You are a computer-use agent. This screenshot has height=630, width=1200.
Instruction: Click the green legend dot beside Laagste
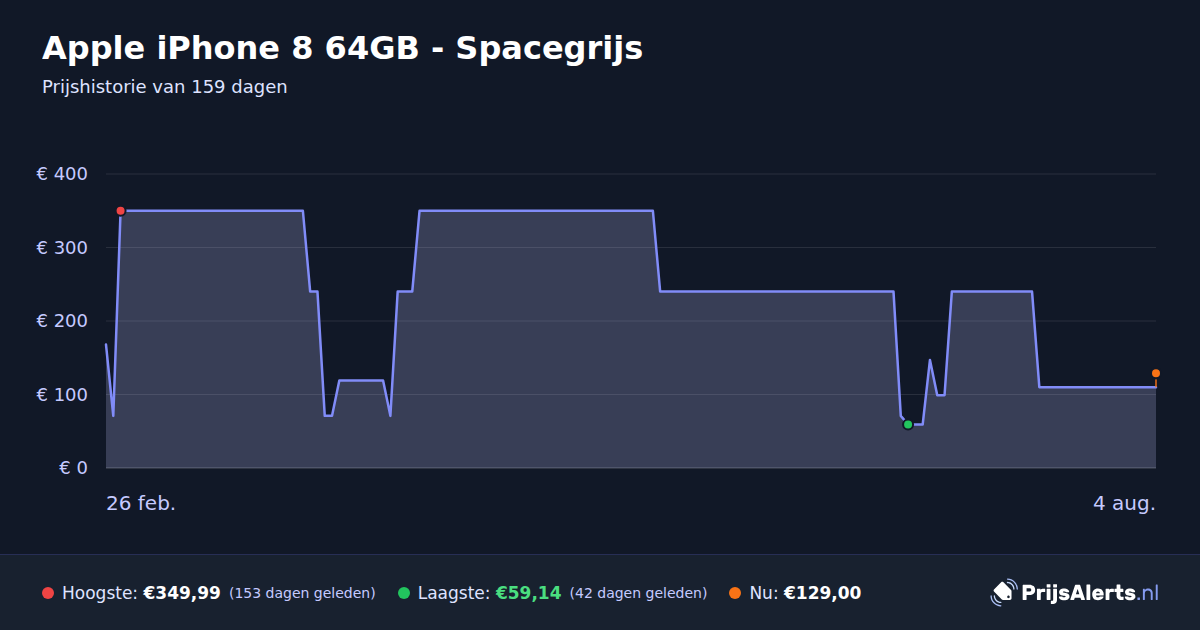click(404, 593)
